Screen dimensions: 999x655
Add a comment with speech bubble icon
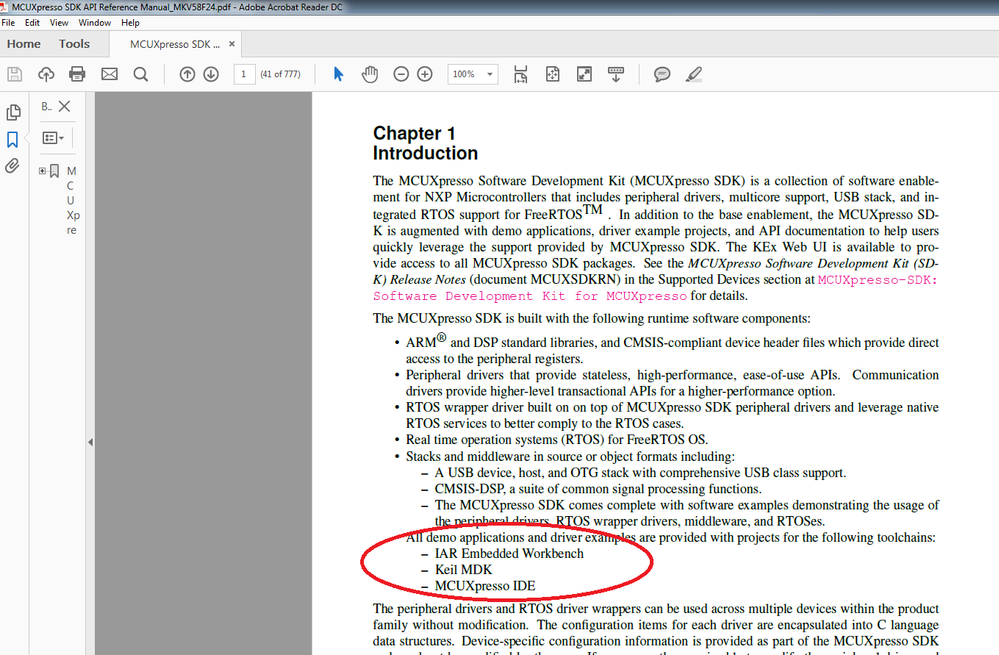tap(662, 75)
